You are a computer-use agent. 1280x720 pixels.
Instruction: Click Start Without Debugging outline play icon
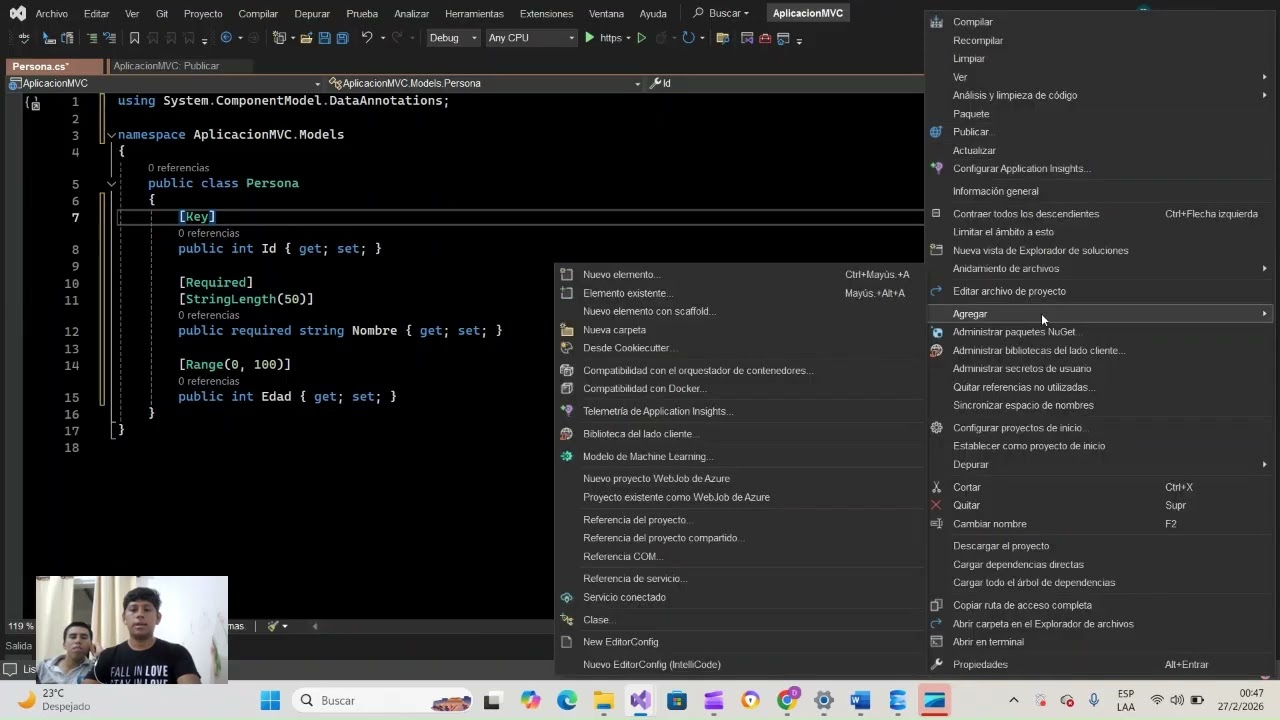(642, 38)
